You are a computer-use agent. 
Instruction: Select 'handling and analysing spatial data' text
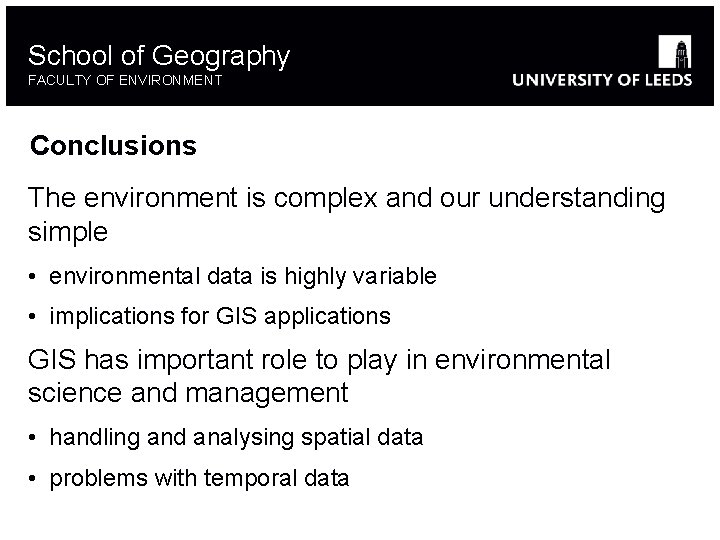[x=236, y=437]
